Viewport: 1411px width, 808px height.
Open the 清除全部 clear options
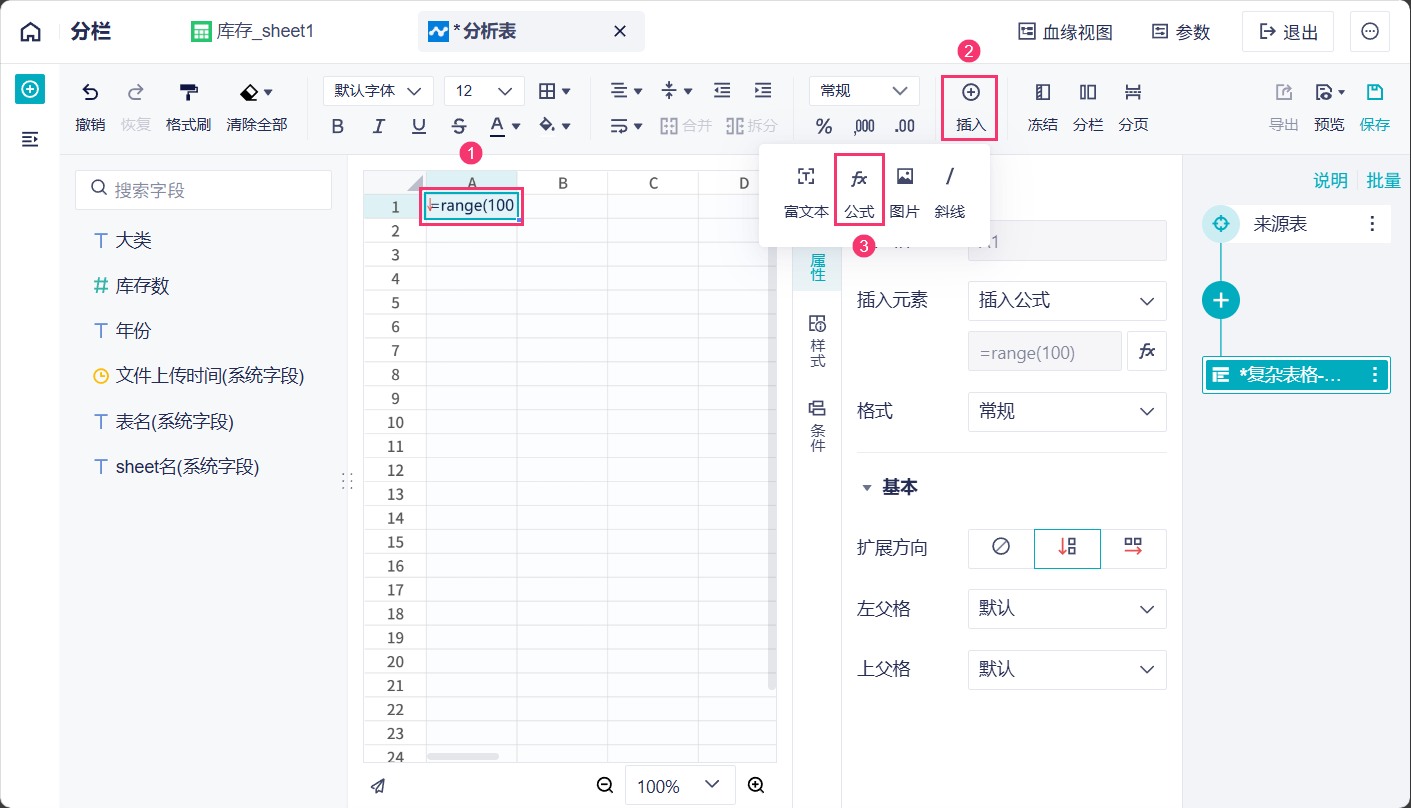click(257, 108)
